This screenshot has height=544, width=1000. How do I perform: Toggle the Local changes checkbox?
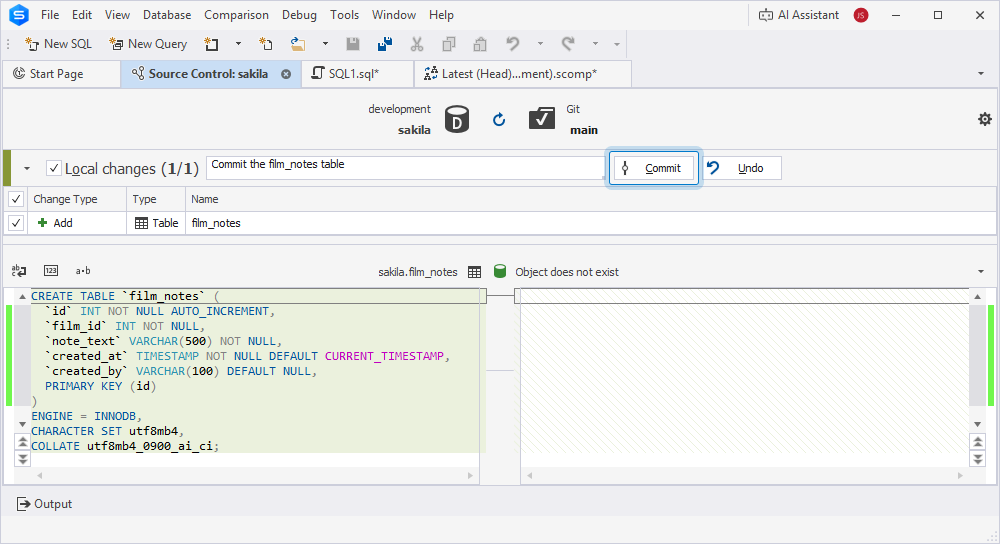coord(54,168)
